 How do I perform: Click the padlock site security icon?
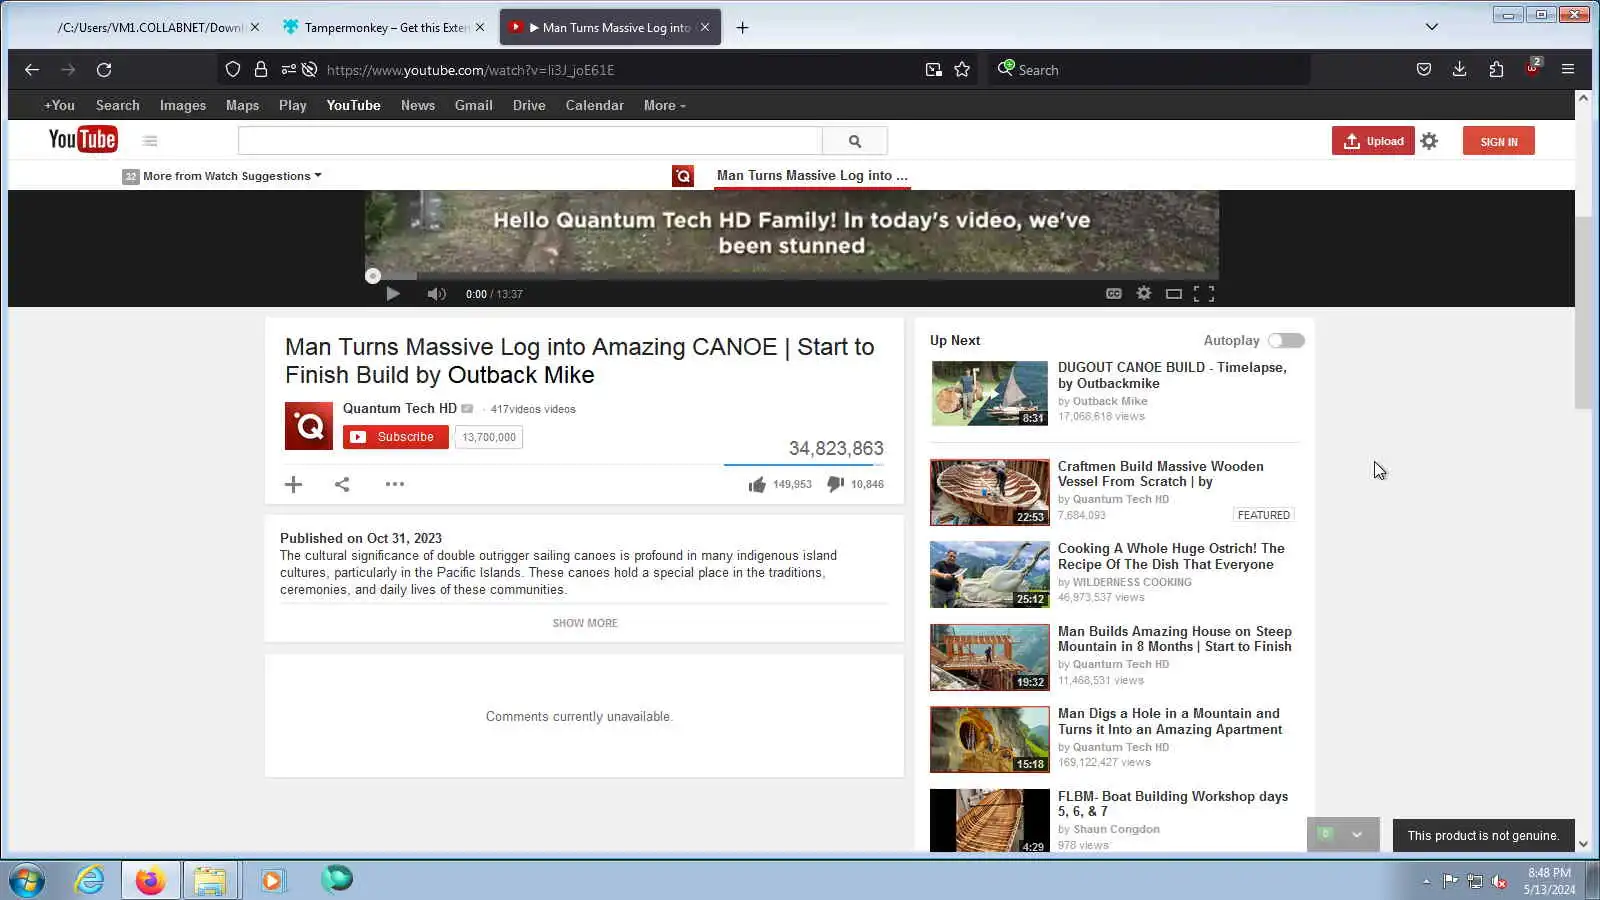pos(261,70)
